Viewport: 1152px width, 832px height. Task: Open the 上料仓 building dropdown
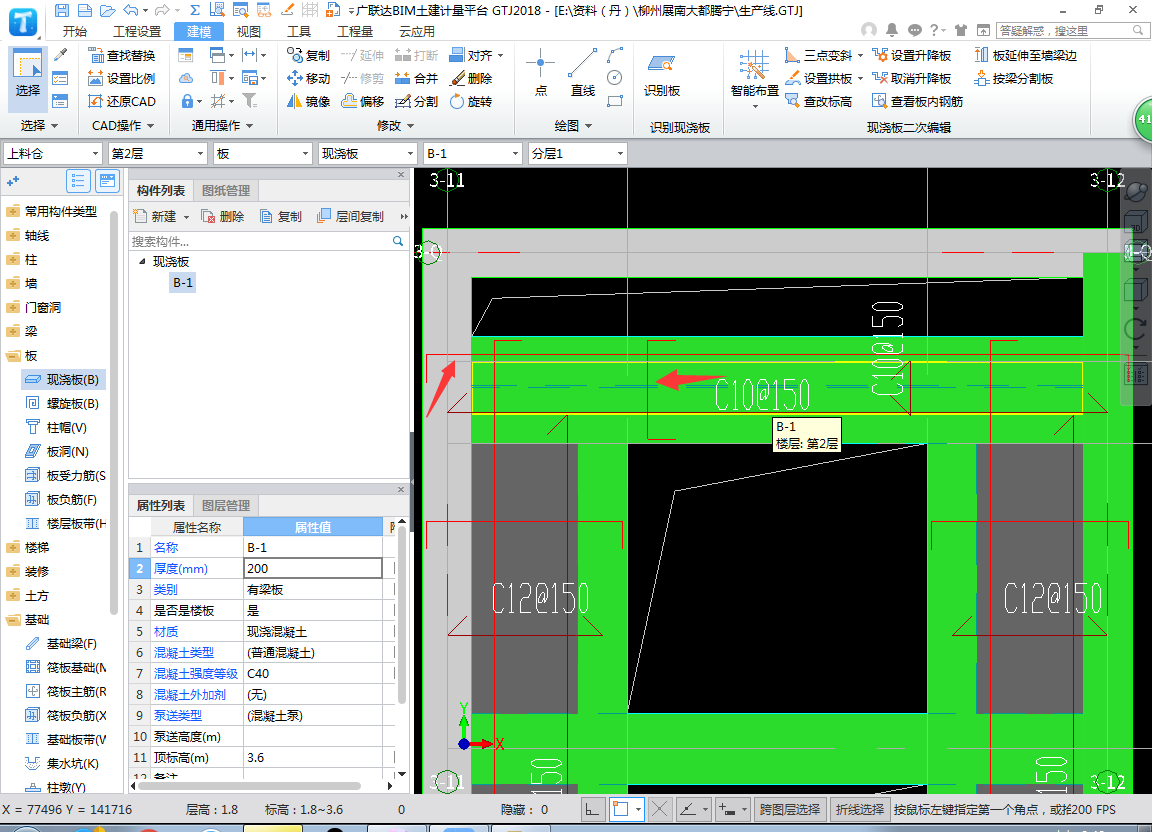pyautogui.click(x=52, y=154)
